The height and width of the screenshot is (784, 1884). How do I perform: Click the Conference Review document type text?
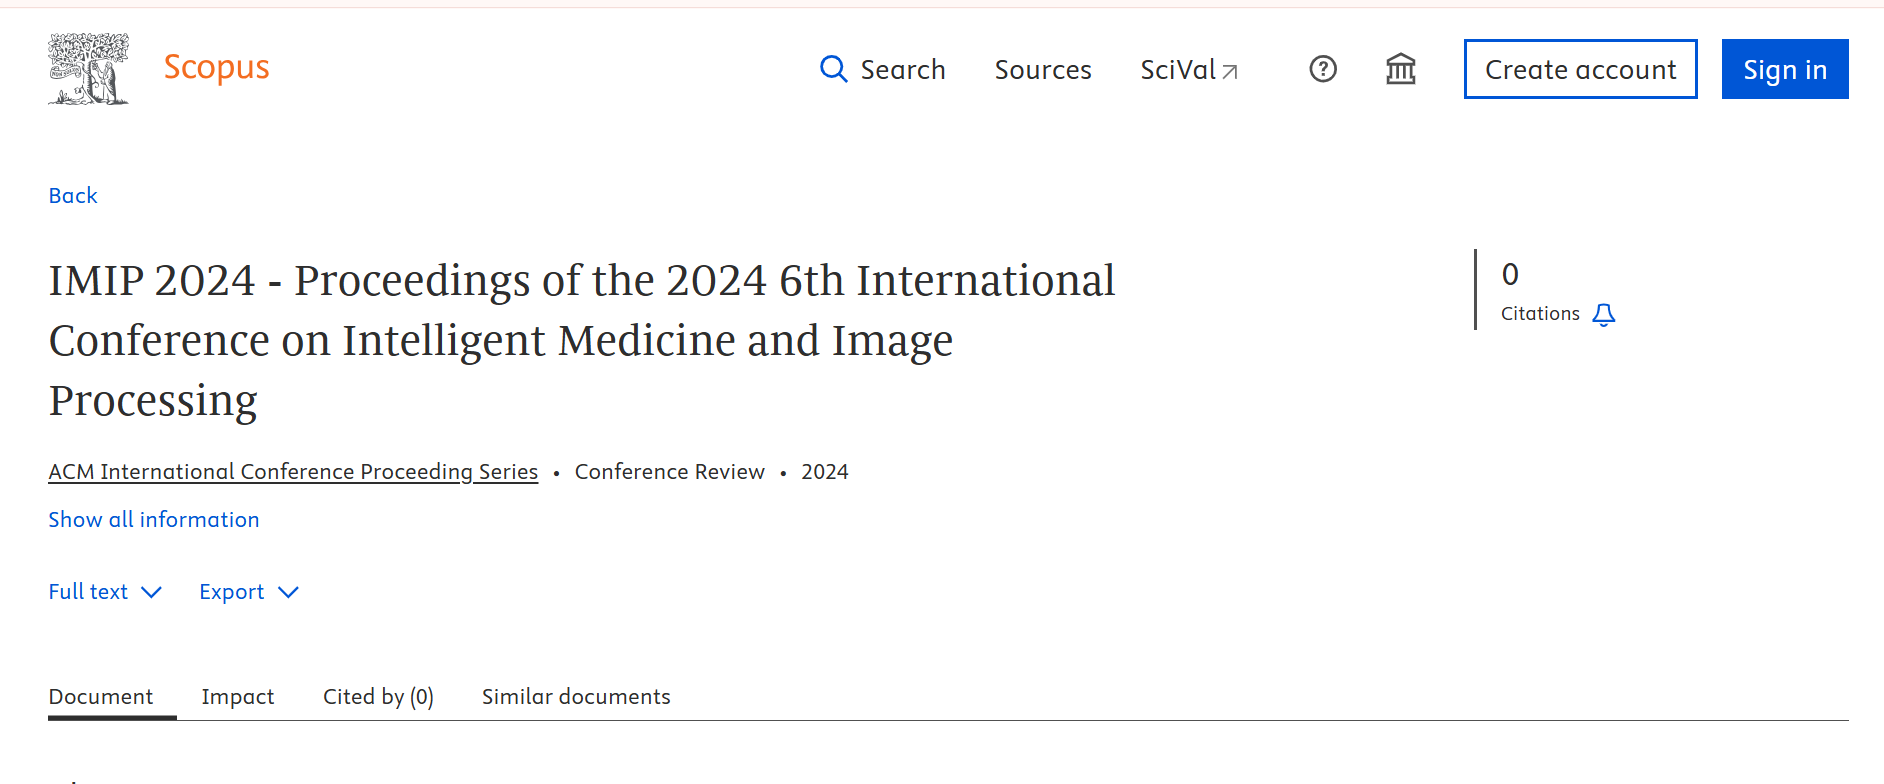(670, 472)
